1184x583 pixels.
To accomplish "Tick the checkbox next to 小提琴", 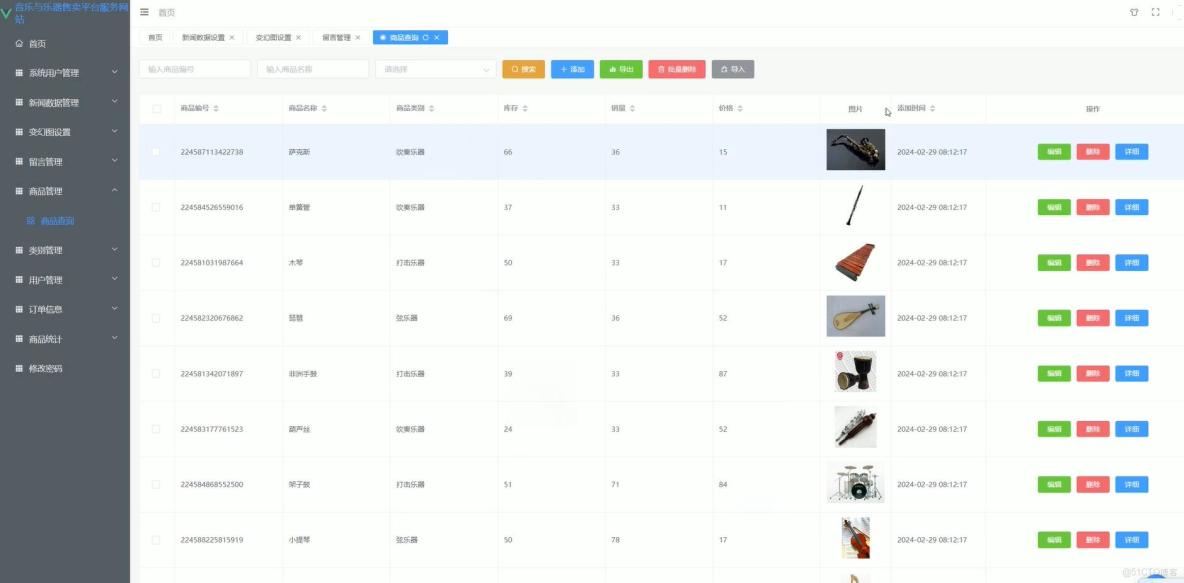I will pyautogui.click(x=156, y=539).
